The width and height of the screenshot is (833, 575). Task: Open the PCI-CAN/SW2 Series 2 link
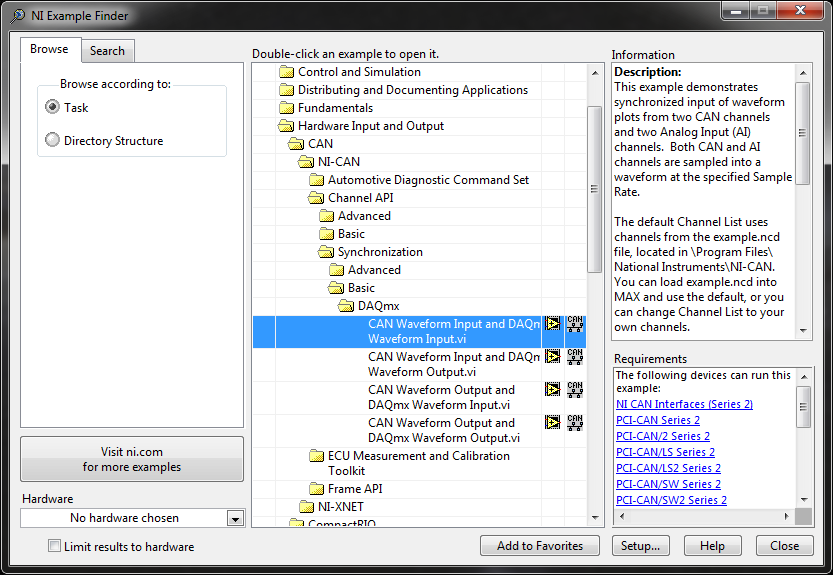[672, 500]
